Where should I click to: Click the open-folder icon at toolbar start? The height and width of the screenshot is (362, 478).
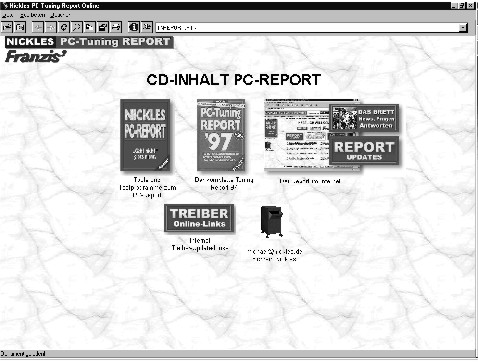point(7,27)
